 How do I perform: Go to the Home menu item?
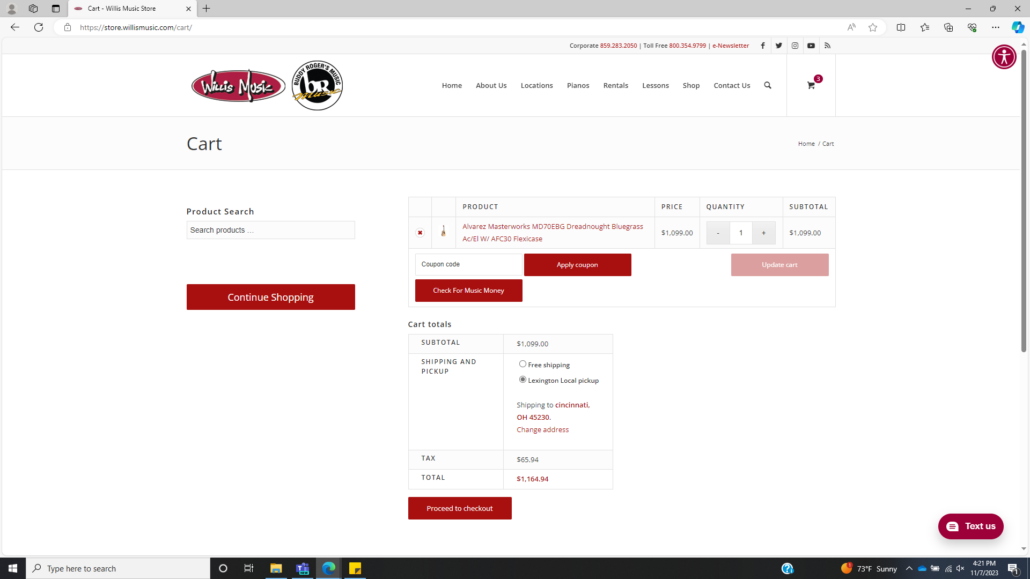pos(452,85)
